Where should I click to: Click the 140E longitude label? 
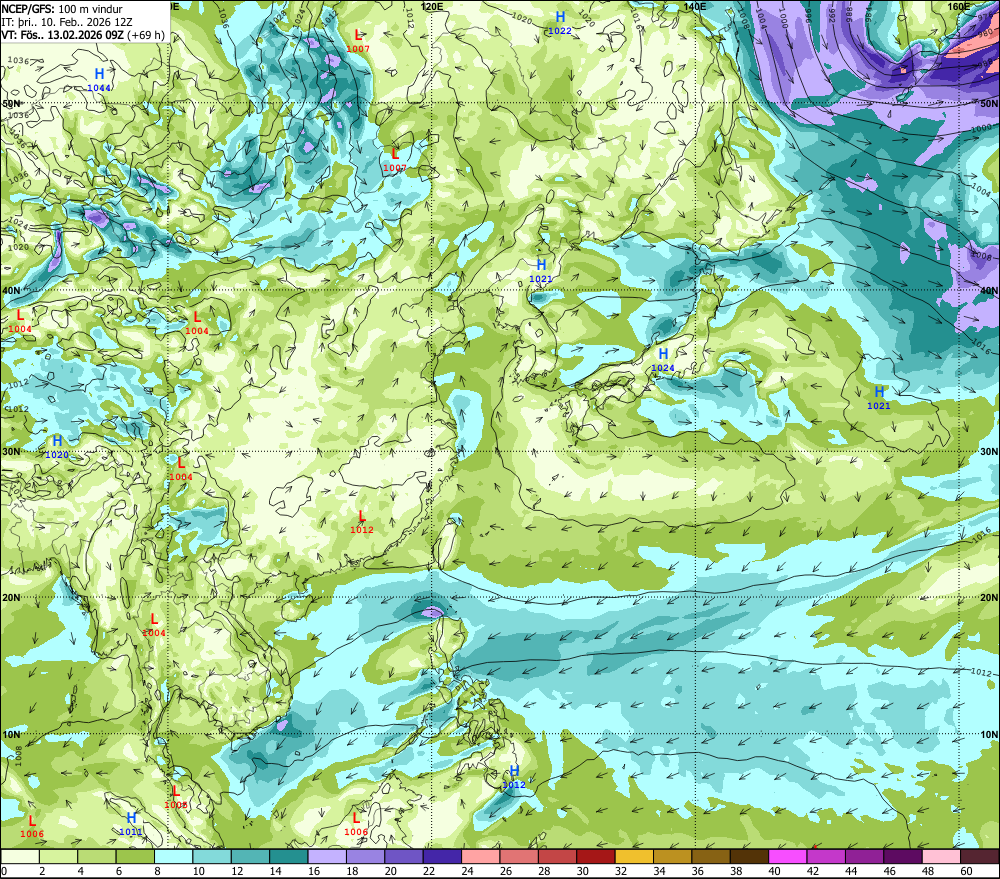click(x=695, y=6)
